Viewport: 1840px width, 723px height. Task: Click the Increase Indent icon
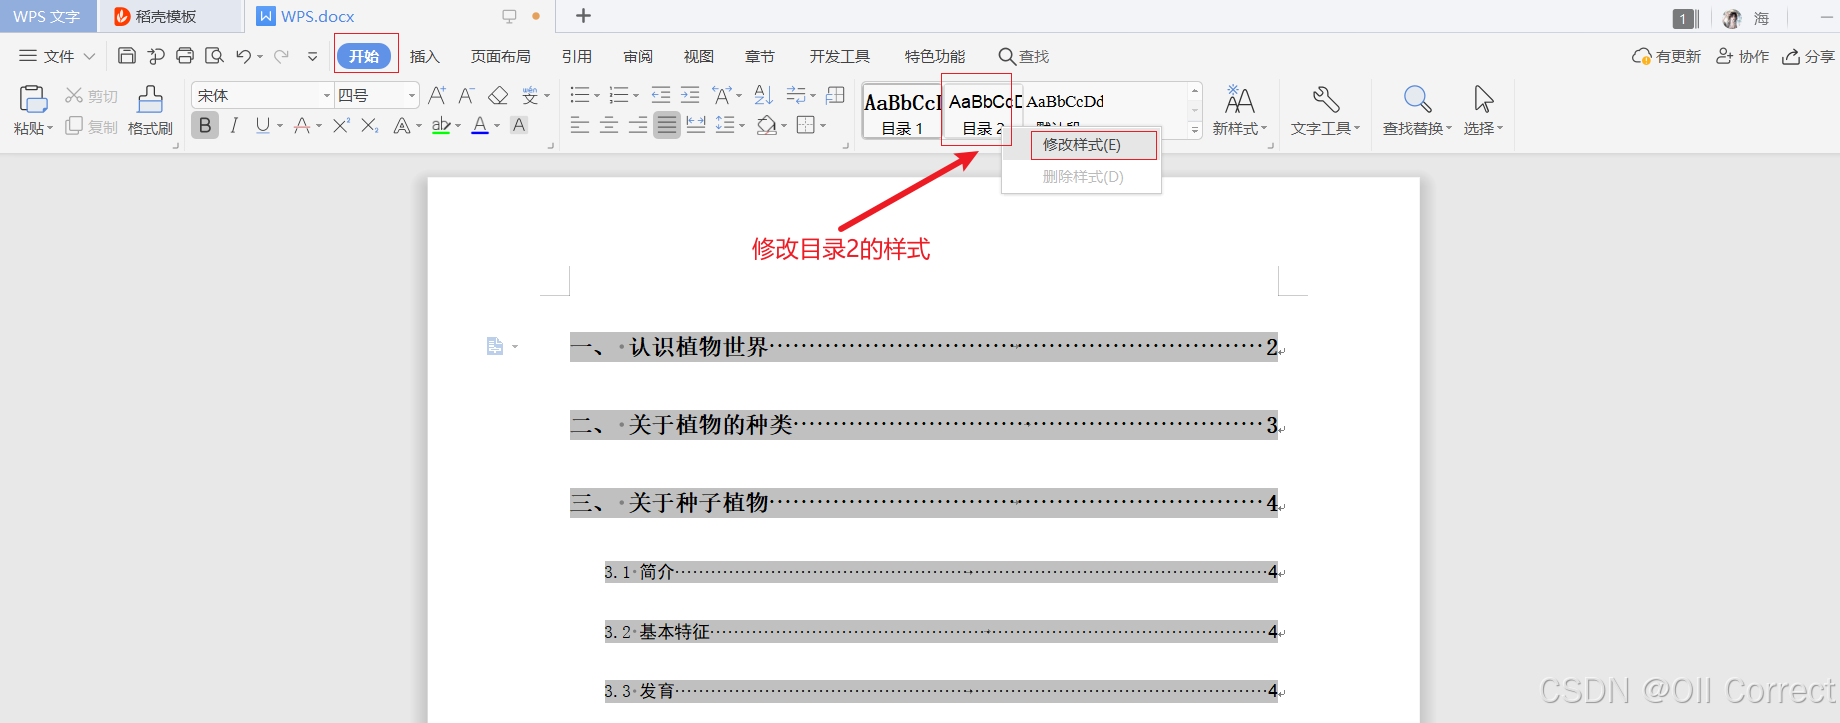pos(690,95)
